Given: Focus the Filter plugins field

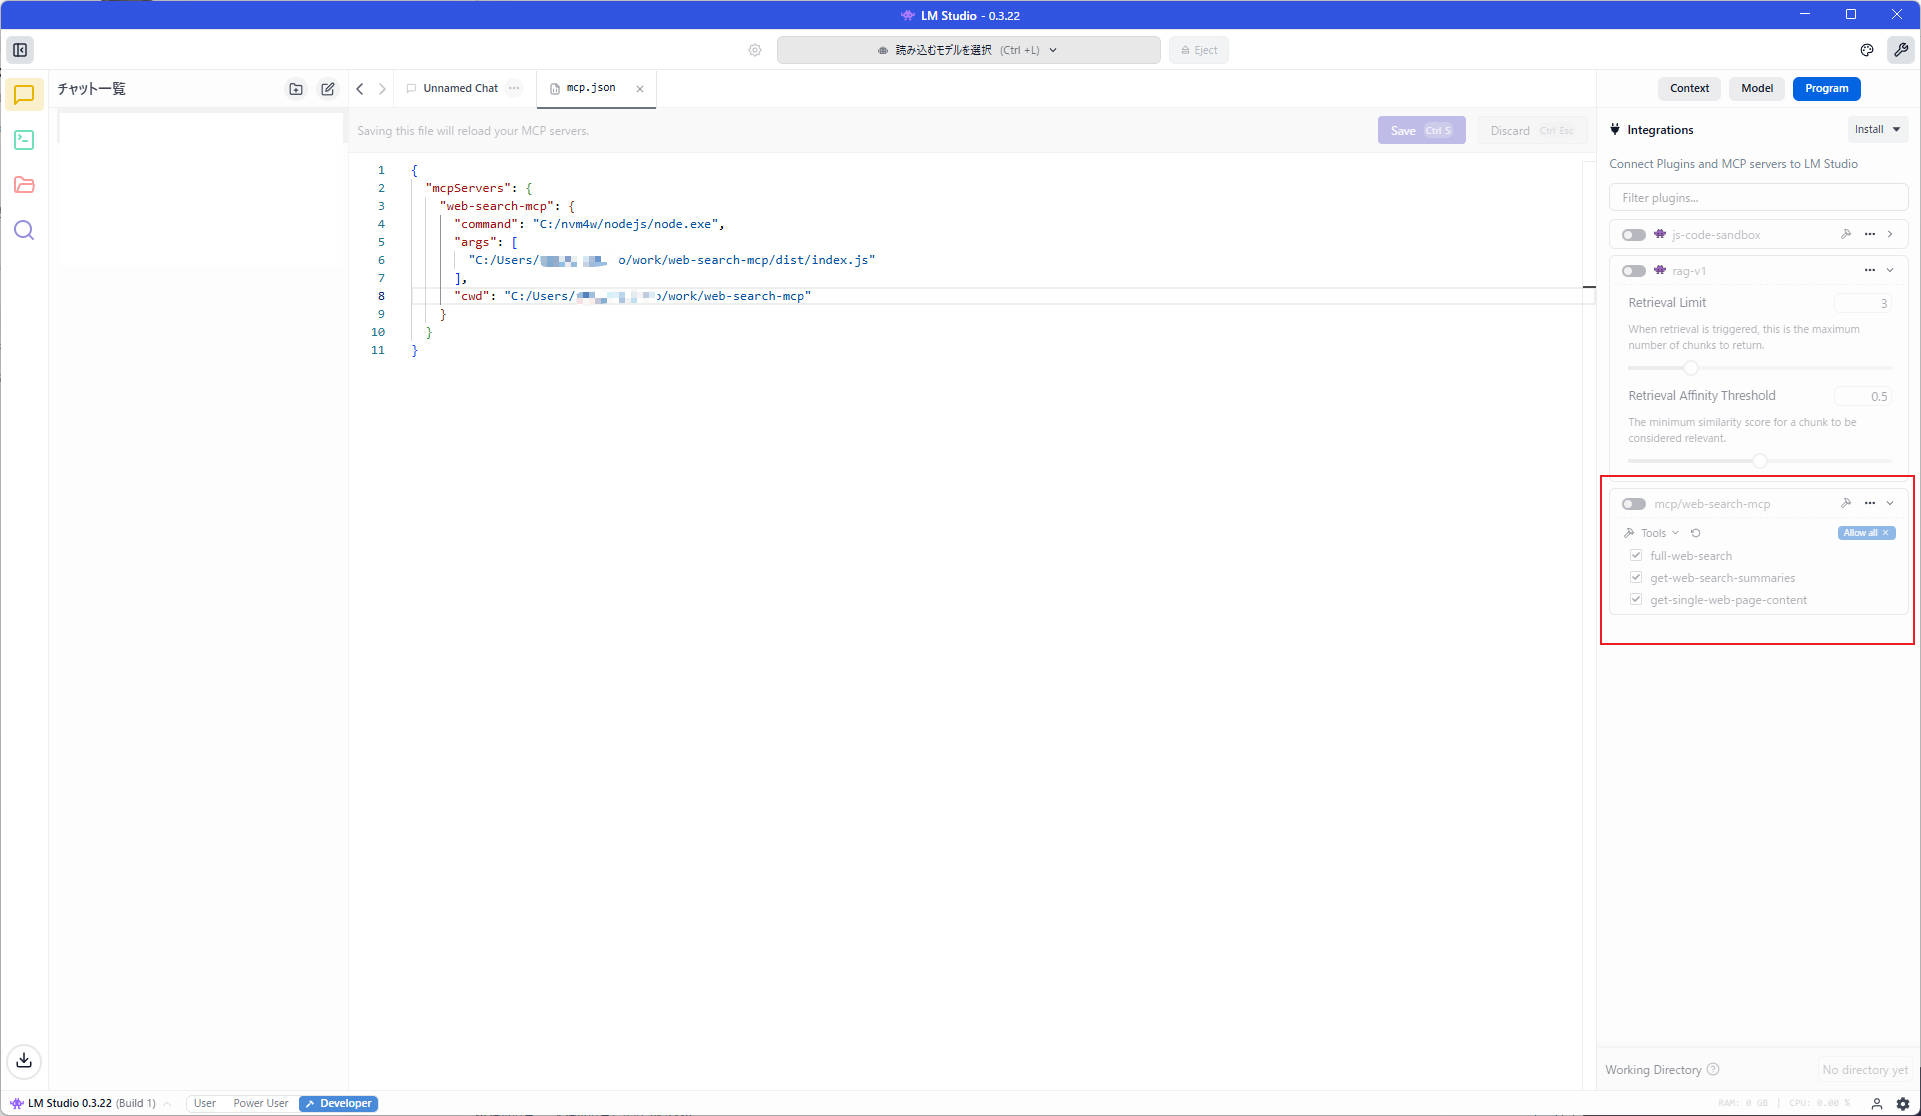Looking at the screenshot, I should (x=1758, y=198).
